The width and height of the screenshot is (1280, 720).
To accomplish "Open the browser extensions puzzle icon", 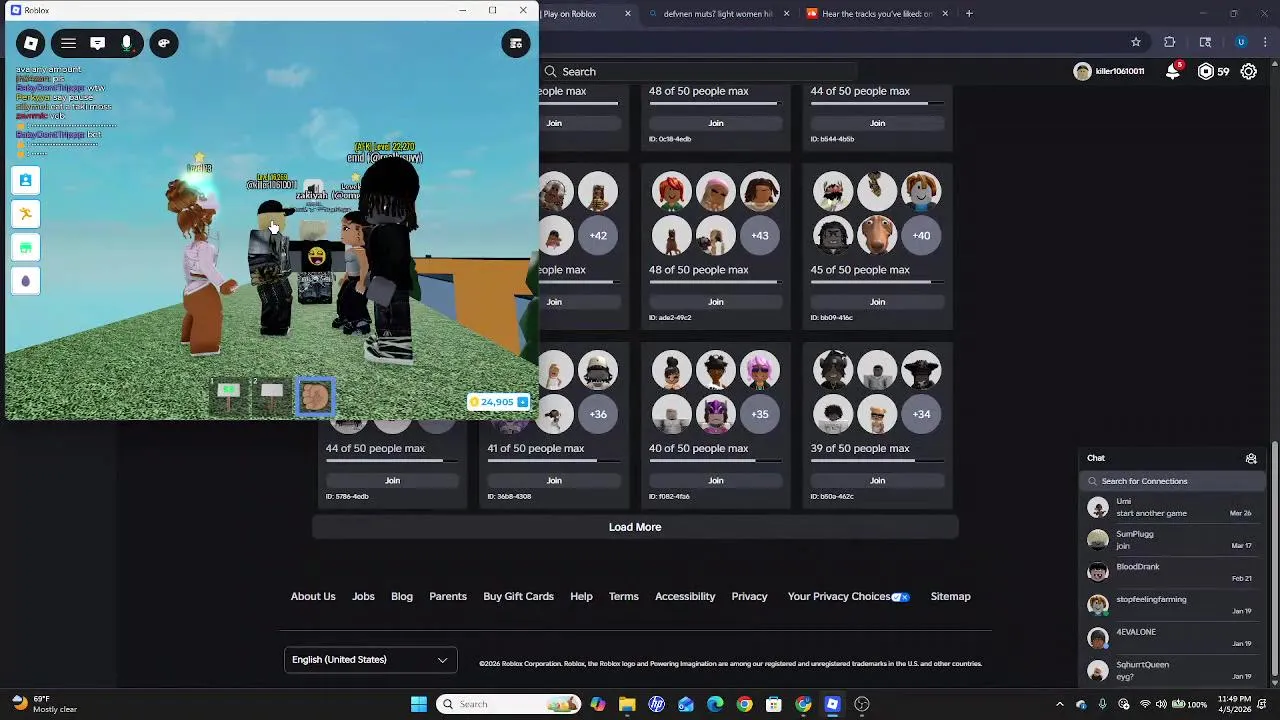I will 1170,42.
